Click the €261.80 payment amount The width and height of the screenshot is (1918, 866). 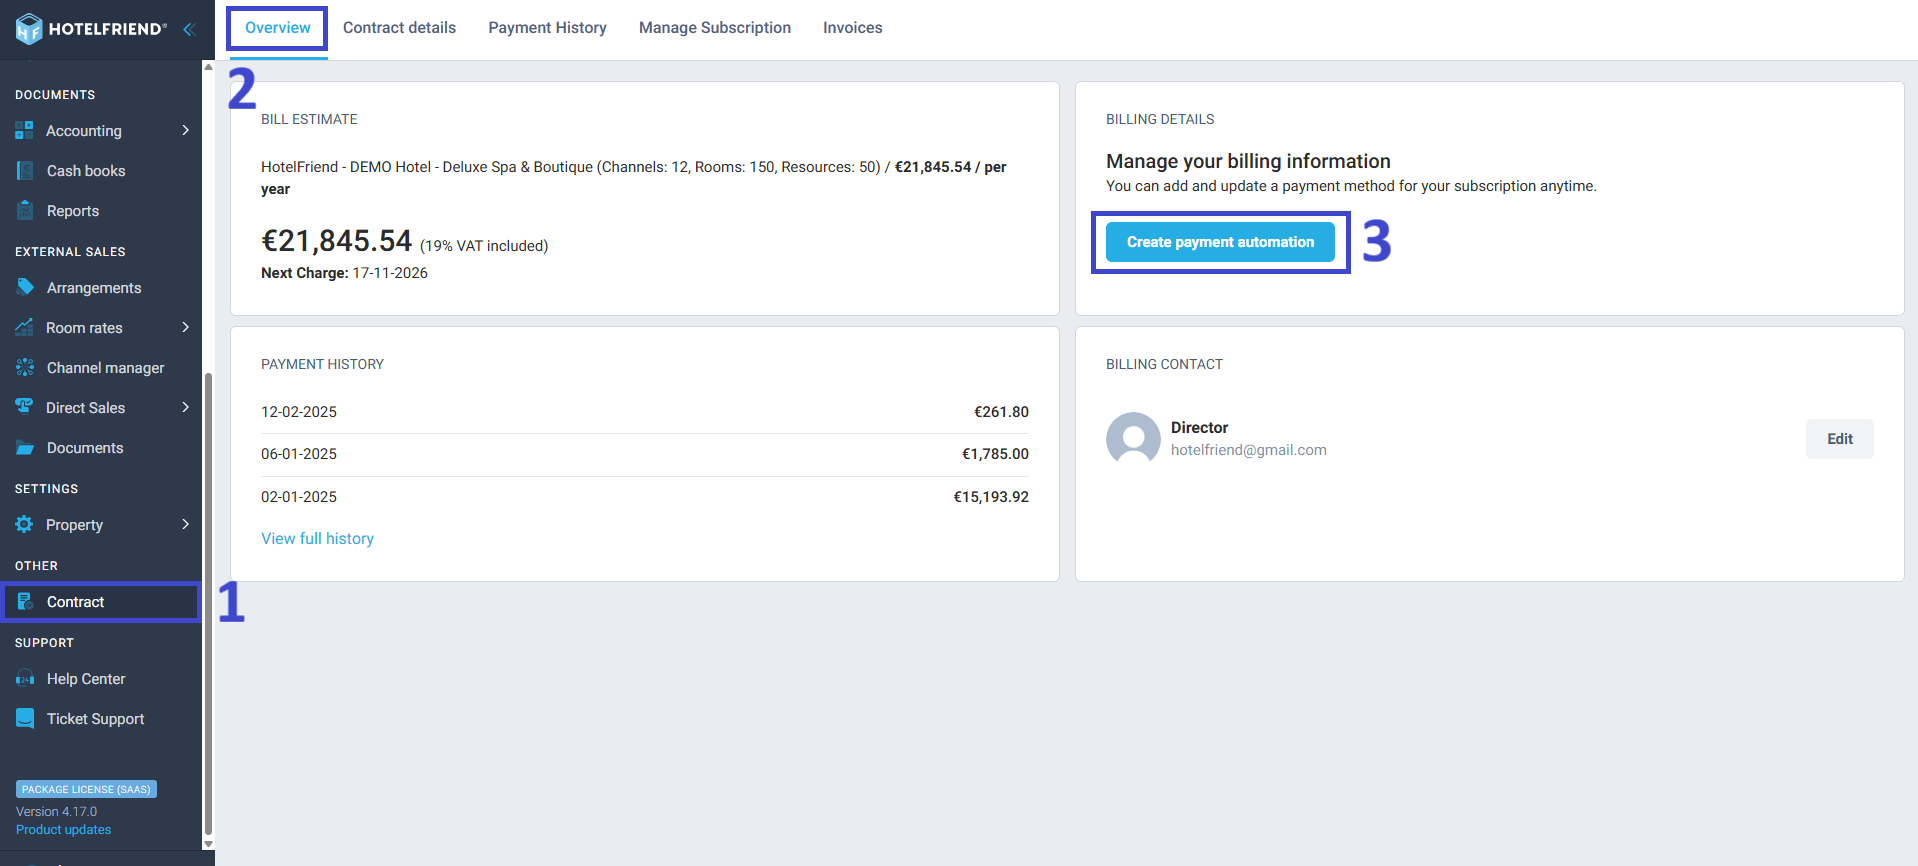click(1001, 412)
